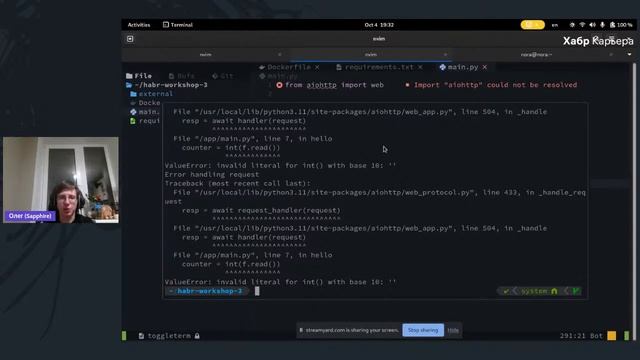Switch the explorer to the Bufs source
Screen dimensions: 640x360
tap(182, 76)
